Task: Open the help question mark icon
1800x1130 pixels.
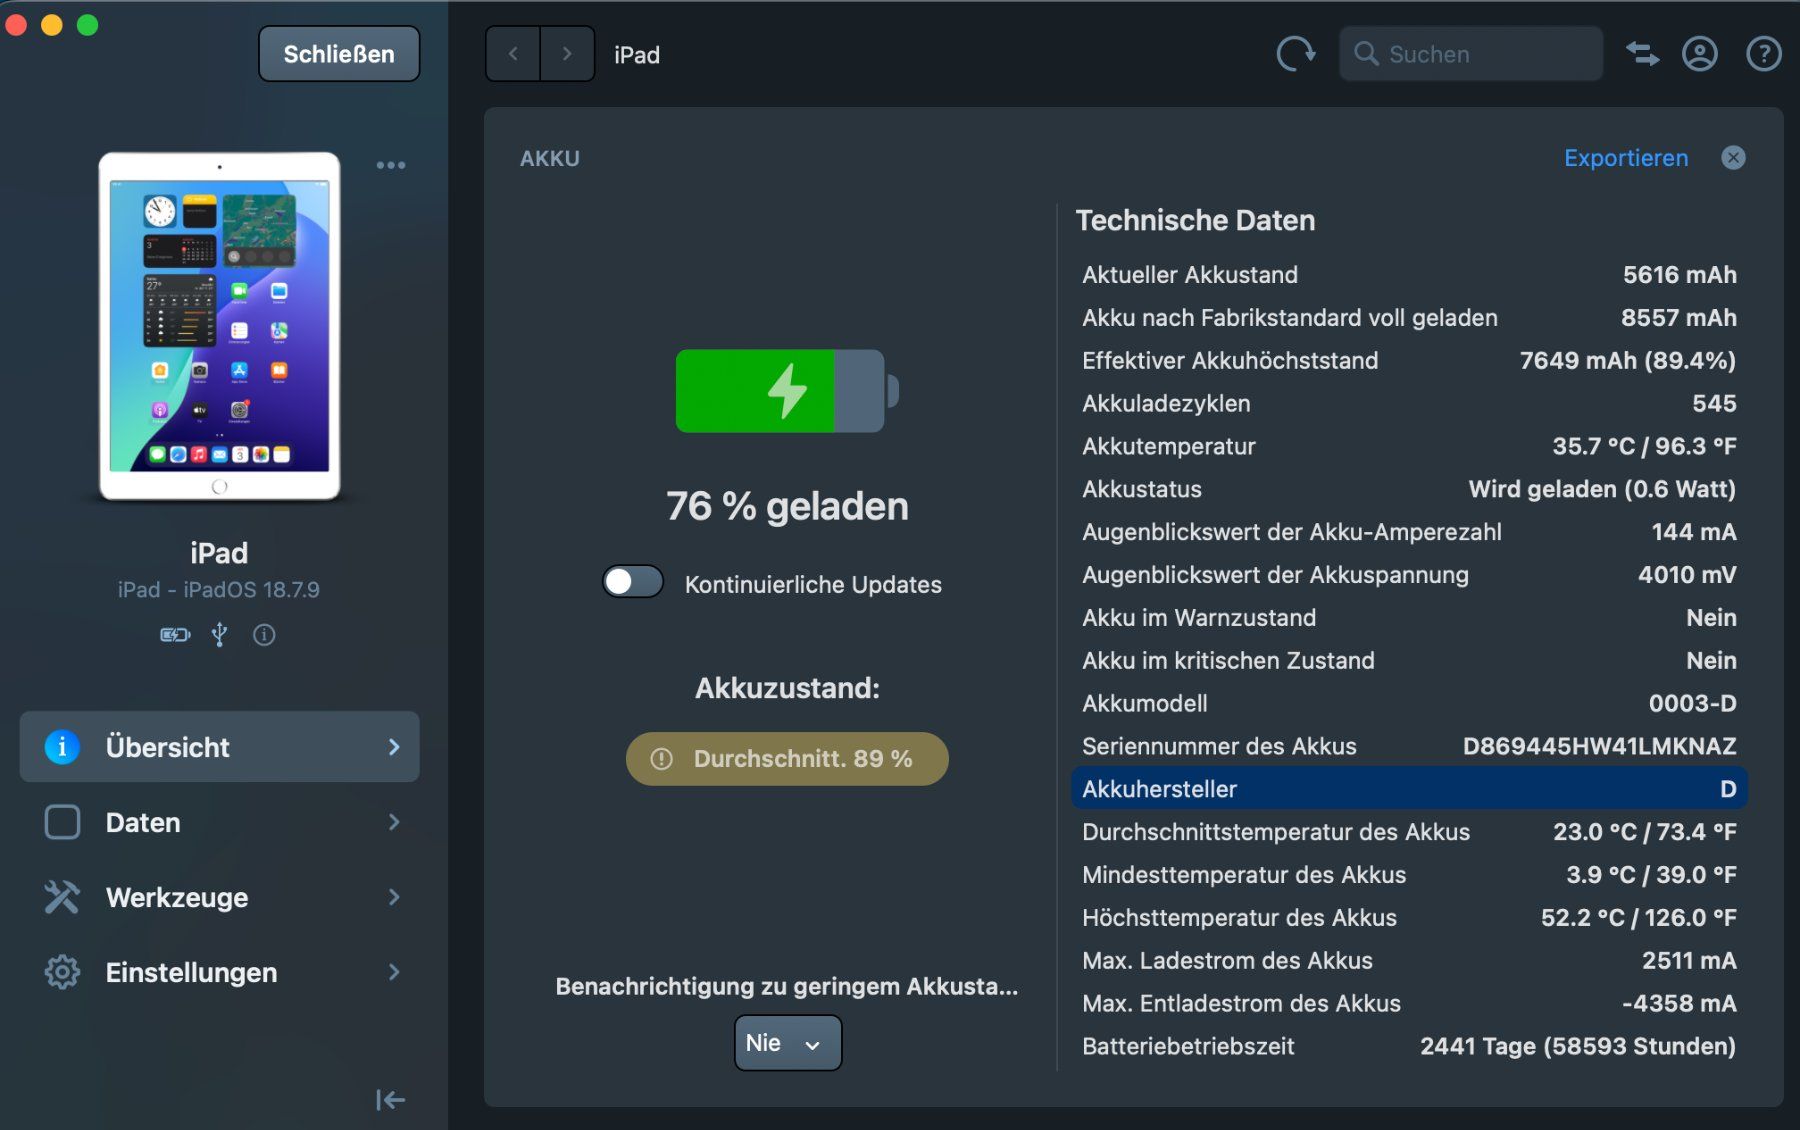Action: (1764, 54)
